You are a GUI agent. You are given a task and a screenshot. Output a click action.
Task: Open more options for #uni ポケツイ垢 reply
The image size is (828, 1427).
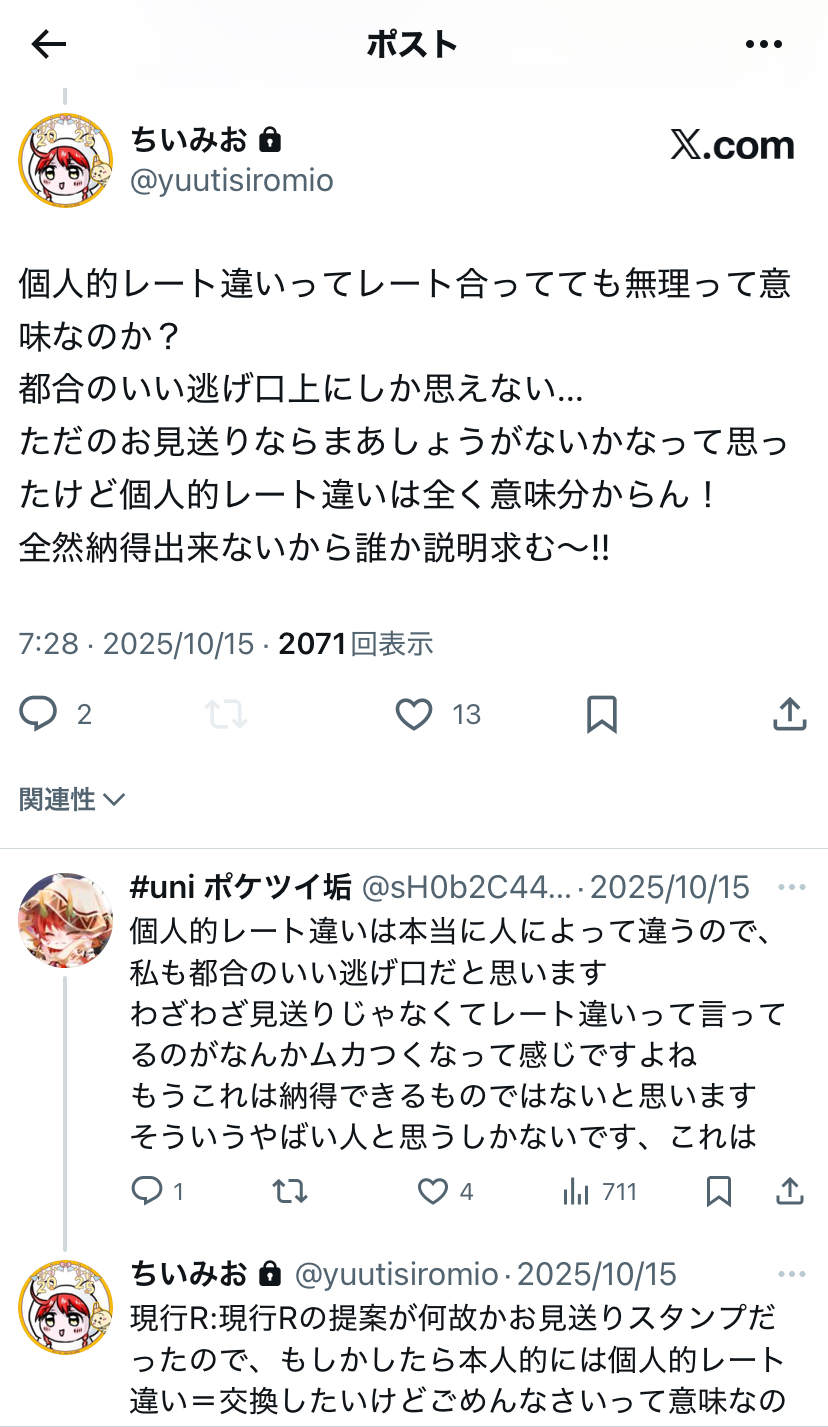click(791, 888)
